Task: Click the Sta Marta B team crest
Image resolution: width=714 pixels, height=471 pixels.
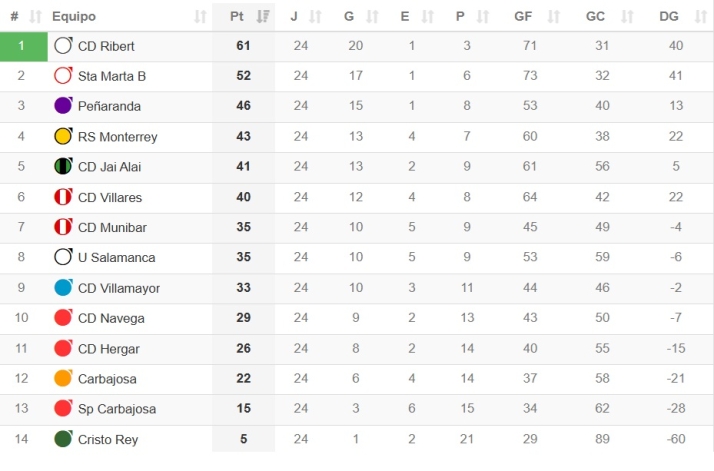Action: (63, 76)
